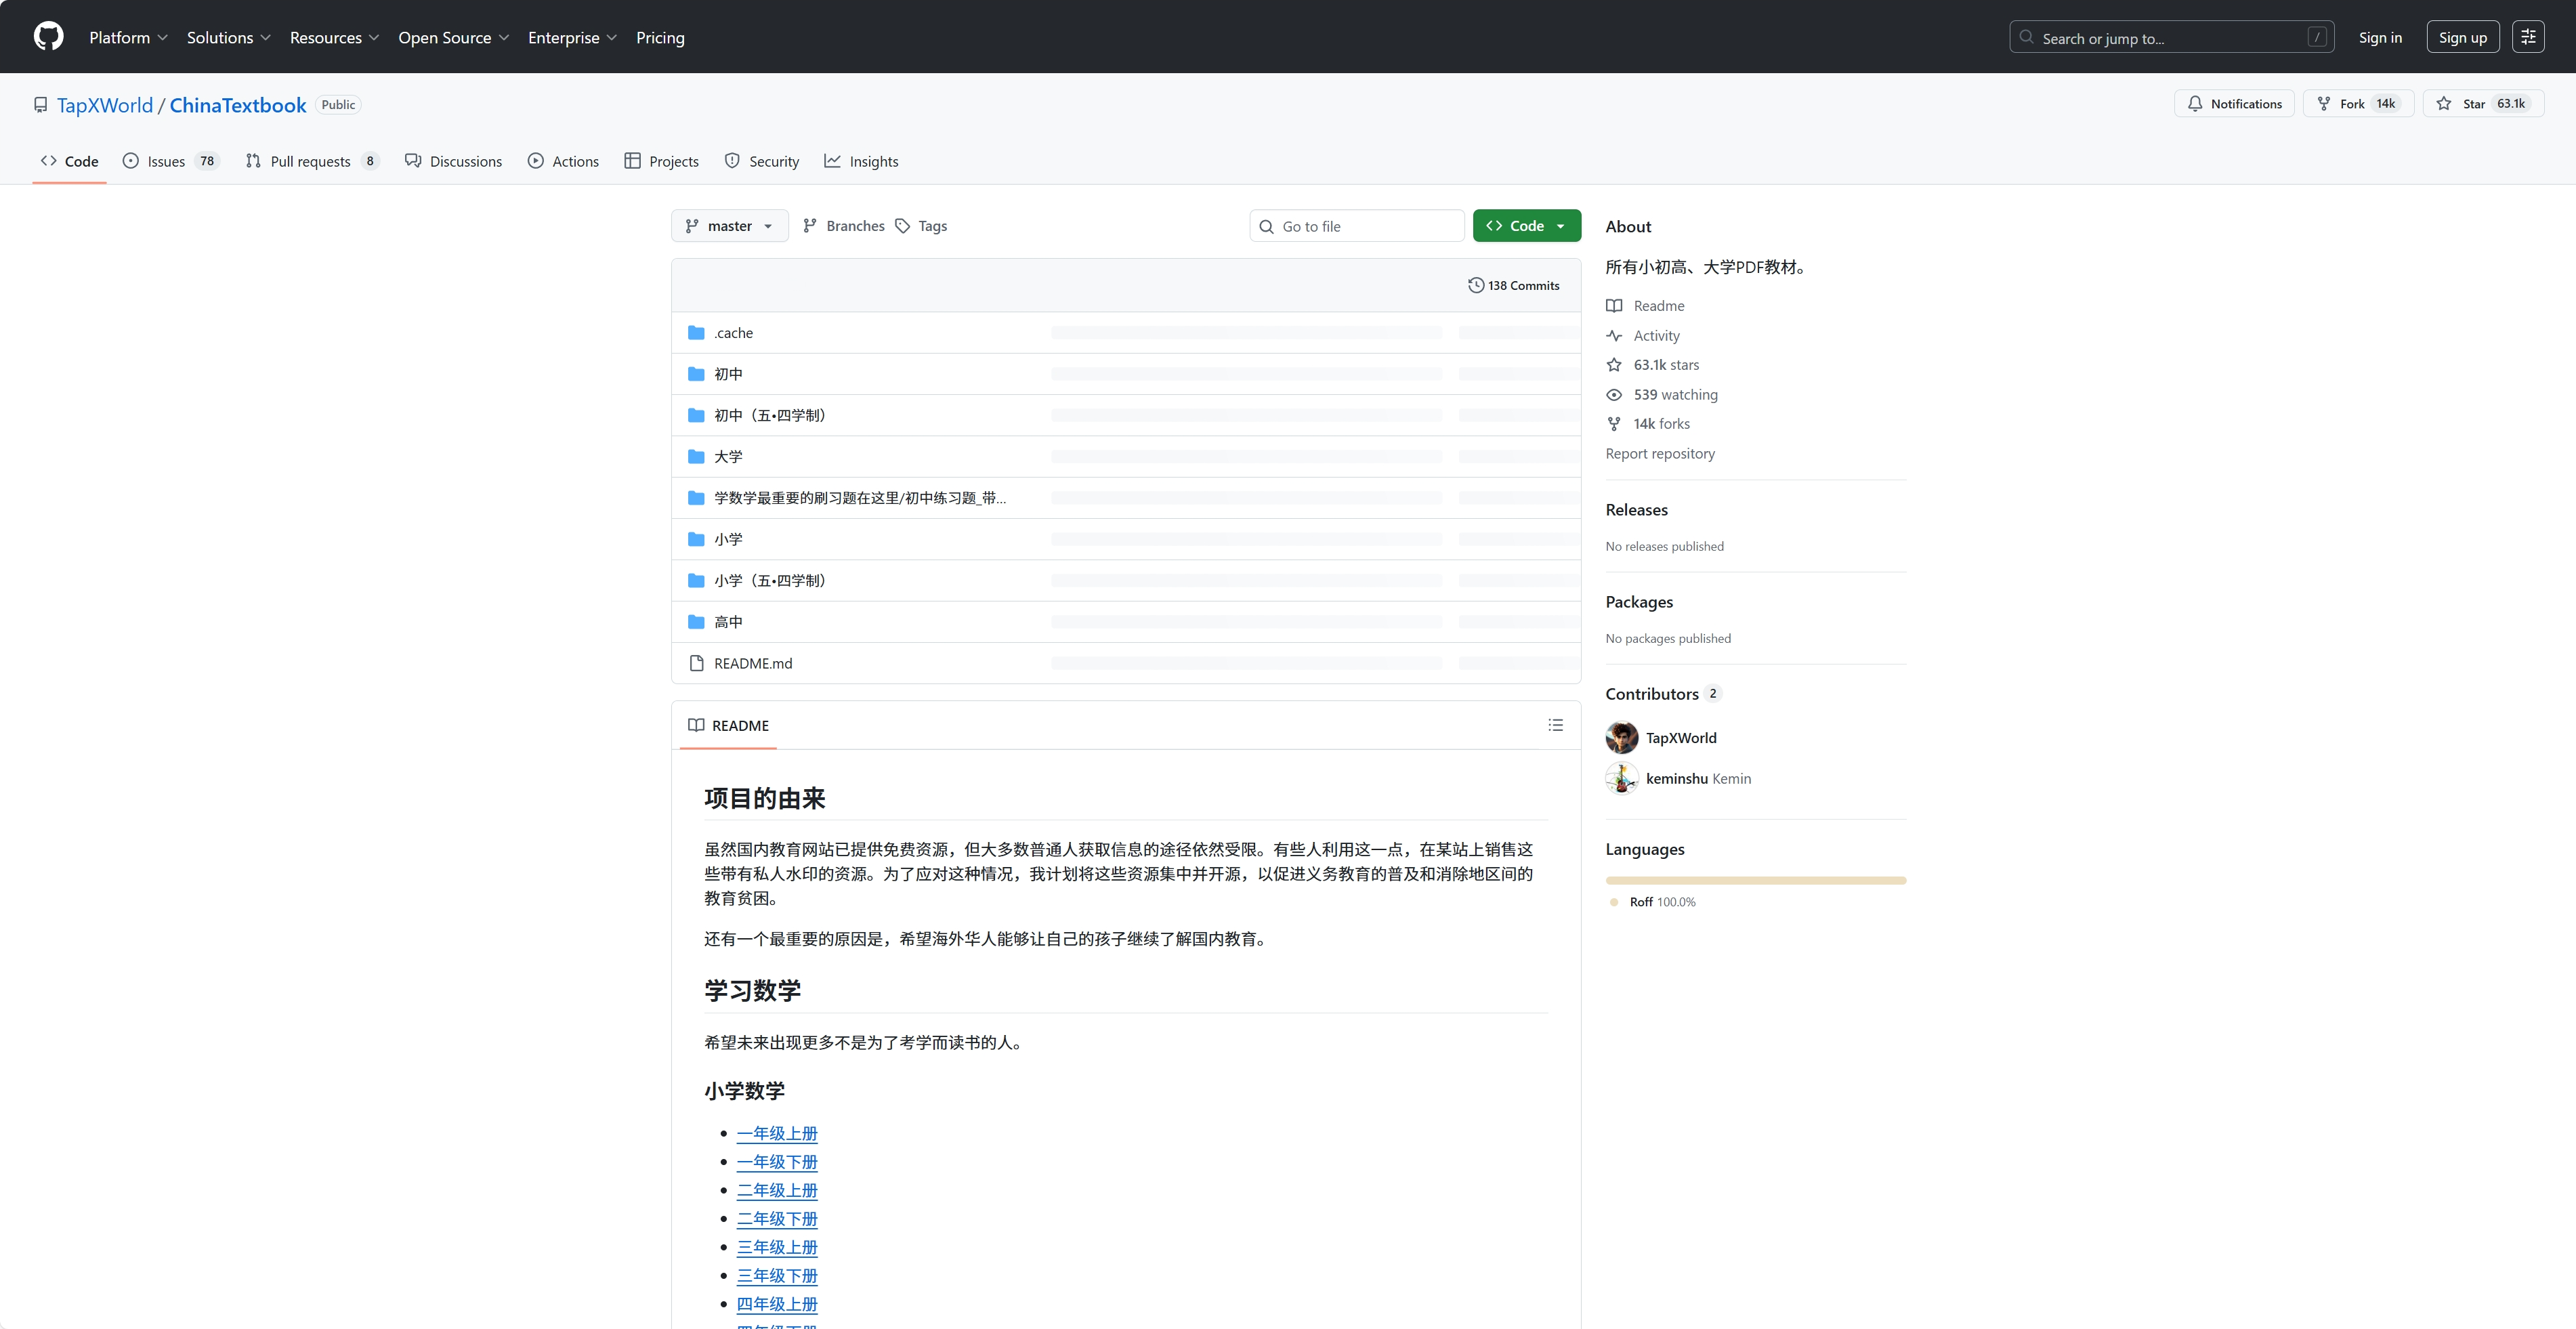This screenshot has width=2576, height=1329.
Task: Switch to the Pull requests tab
Action: [x=311, y=160]
